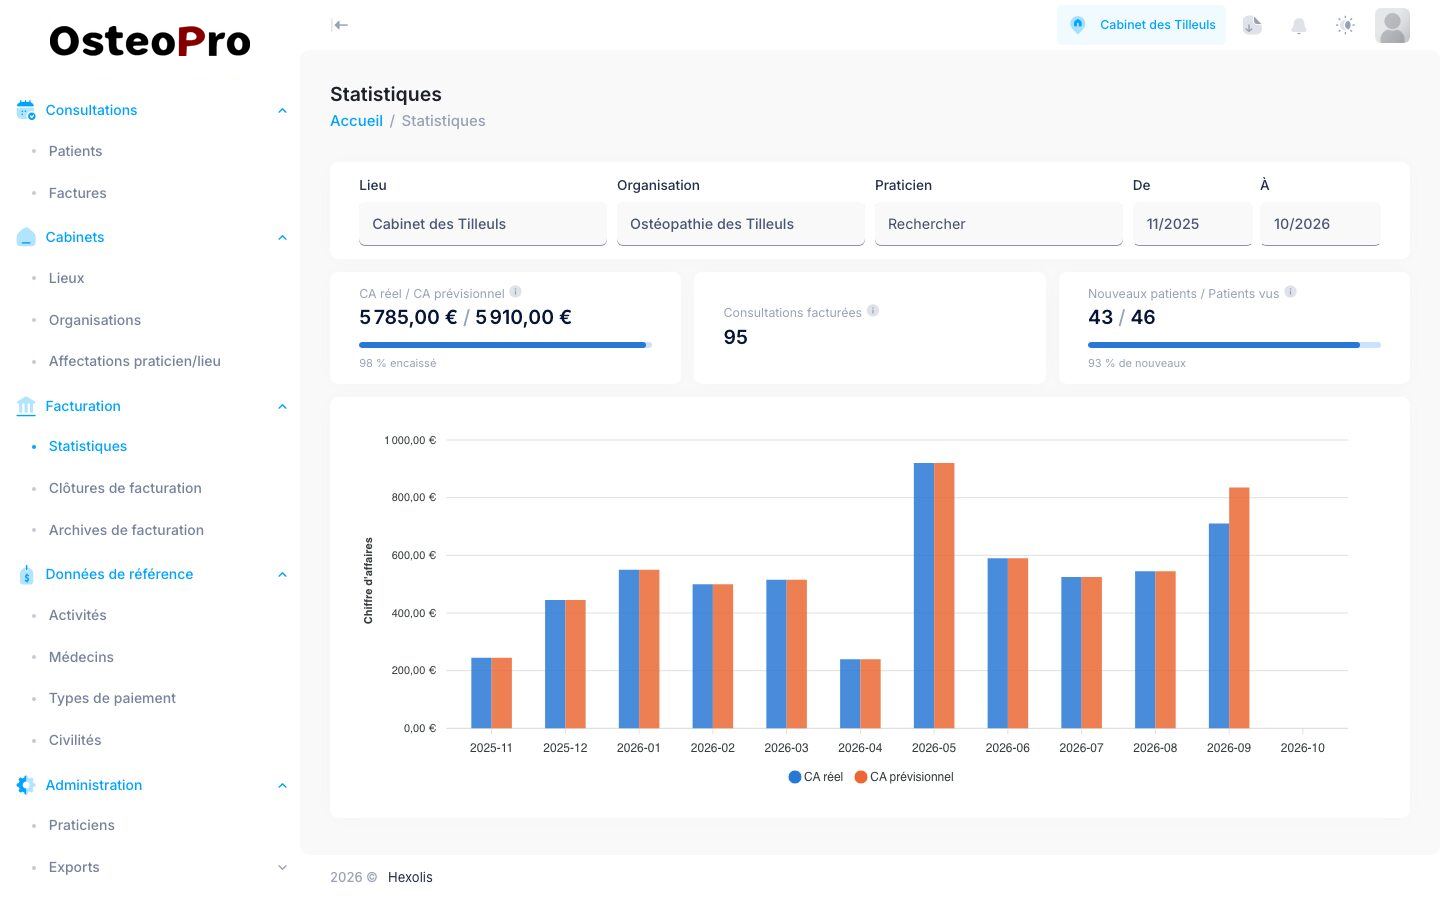Open Patients in the sidebar
Screen dimensions: 1440x900
pyautogui.click(x=75, y=151)
